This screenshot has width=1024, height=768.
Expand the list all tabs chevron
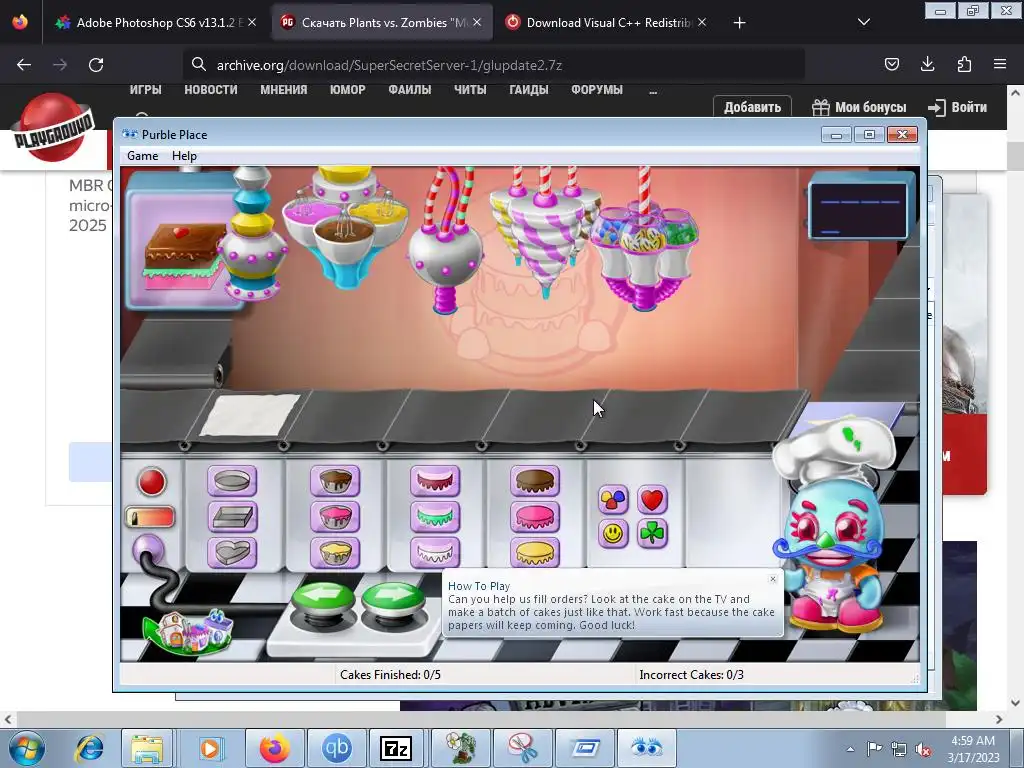click(863, 23)
